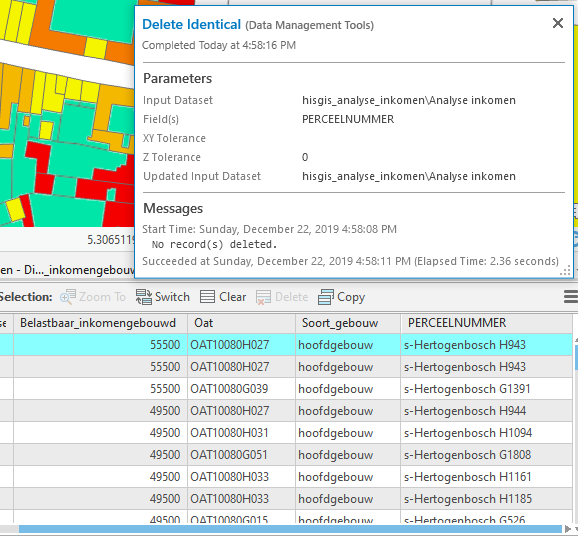The height and width of the screenshot is (536, 578).
Task: Select the table tab ending in _inkomengebouw
Action: pos(67,270)
